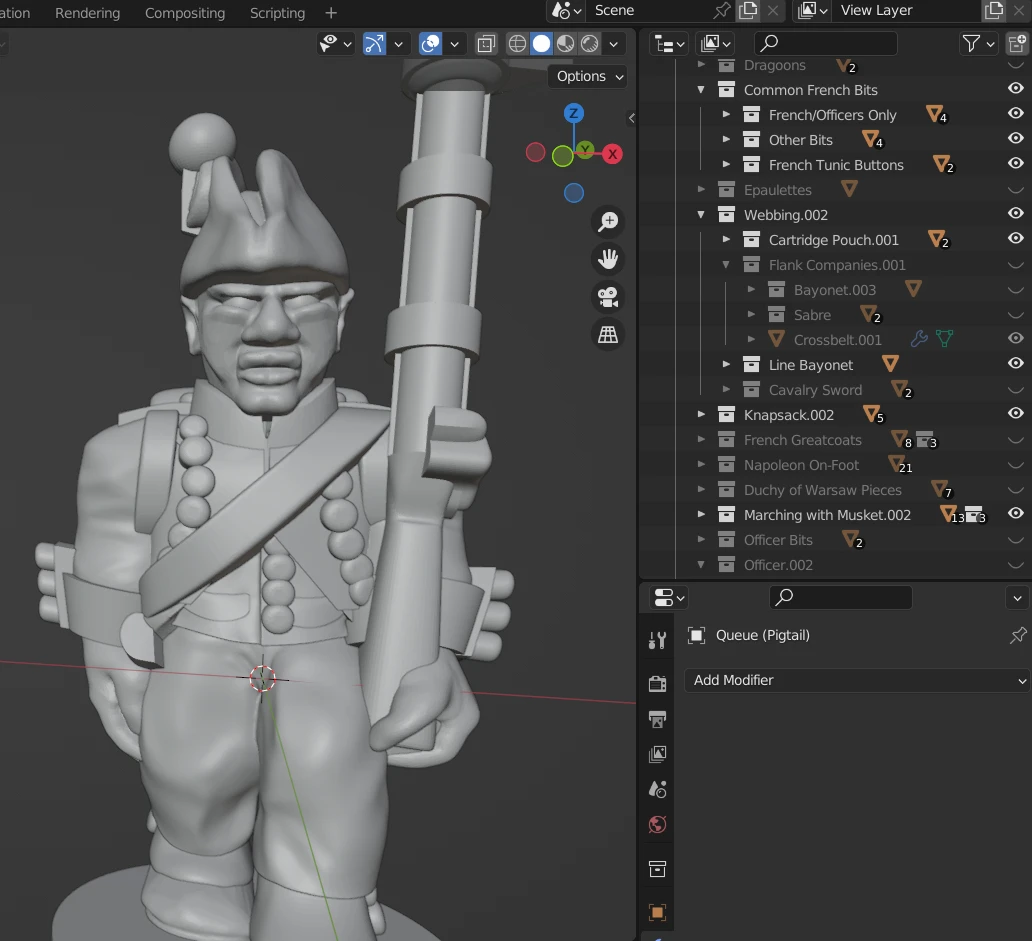The width and height of the screenshot is (1032, 941).
Task: Hide the Knapsack.002 collection
Action: pyautogui.click(x=1016, y=413)
